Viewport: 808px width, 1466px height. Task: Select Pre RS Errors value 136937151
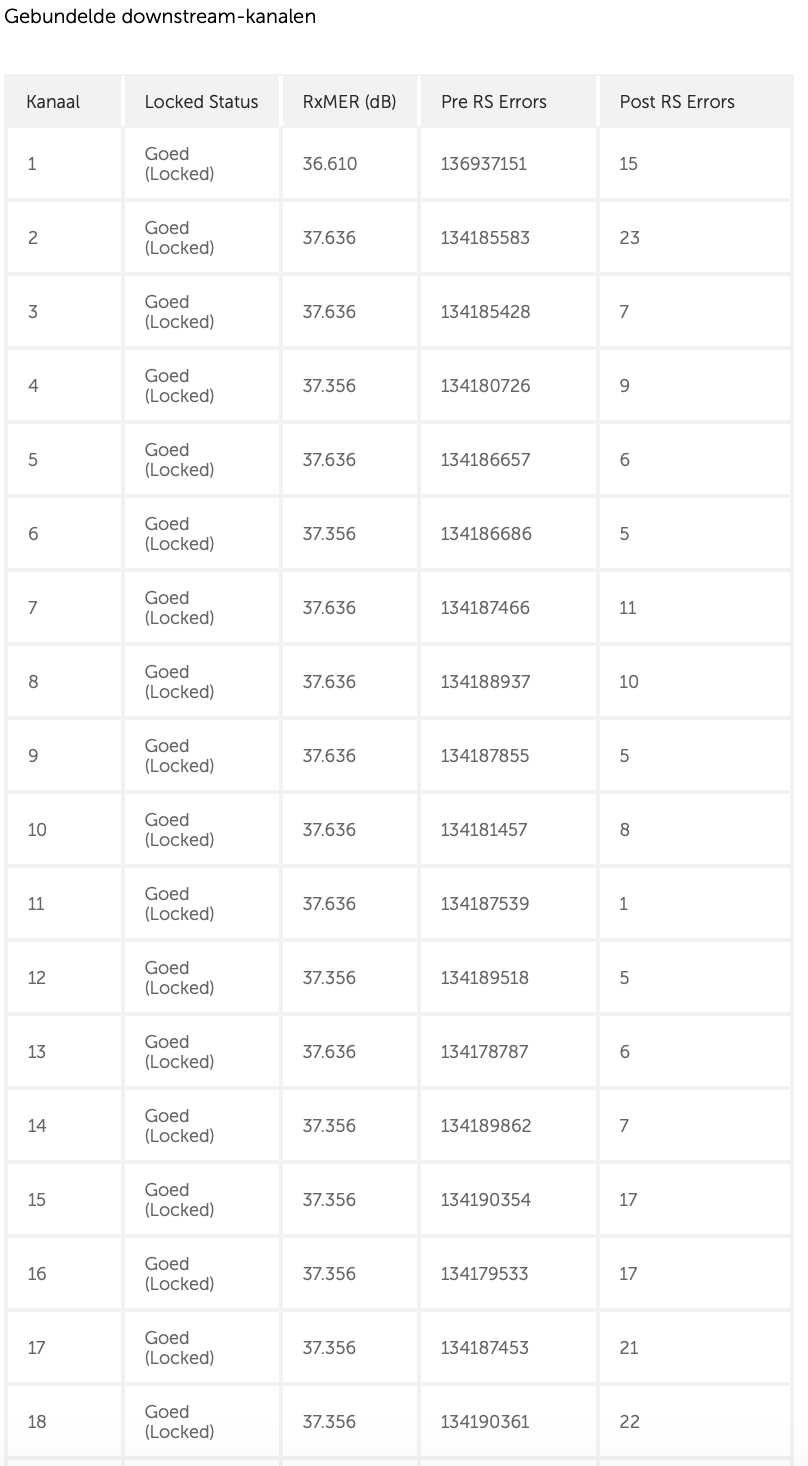coord(484,164)
